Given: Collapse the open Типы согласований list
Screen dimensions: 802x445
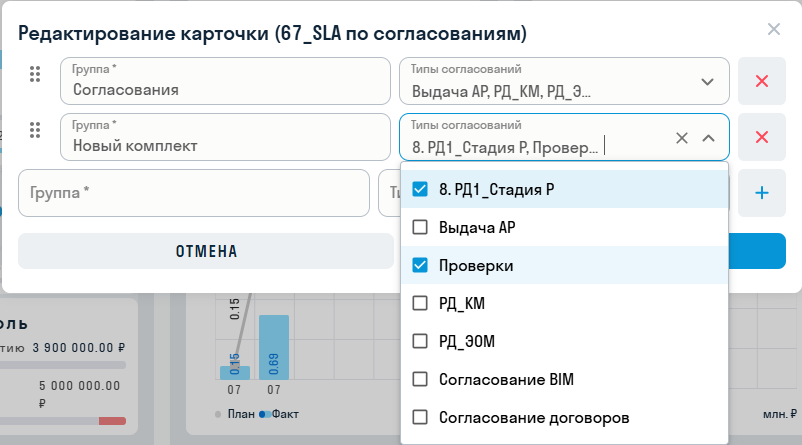Looking at the screenshot, I should [x=708, y=138].
